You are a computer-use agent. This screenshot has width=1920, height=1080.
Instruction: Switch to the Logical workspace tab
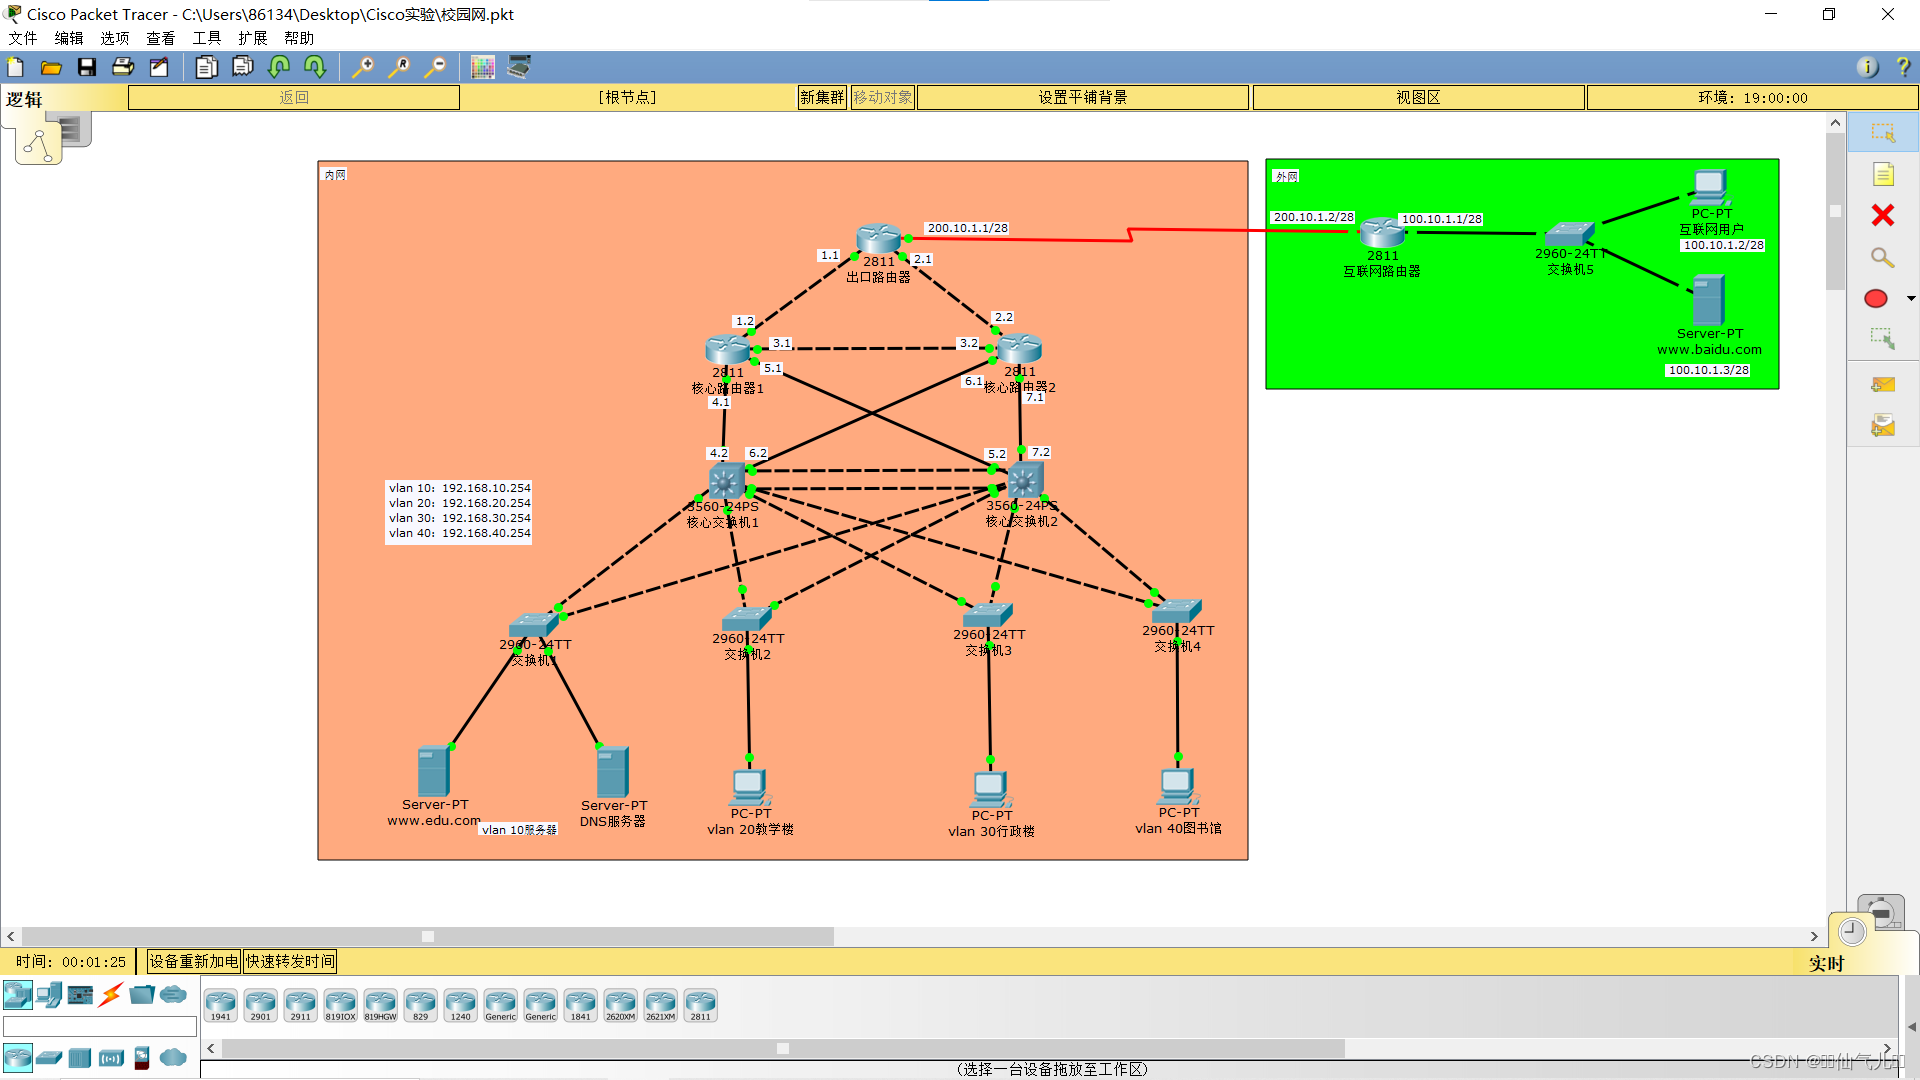click(38, 145)
